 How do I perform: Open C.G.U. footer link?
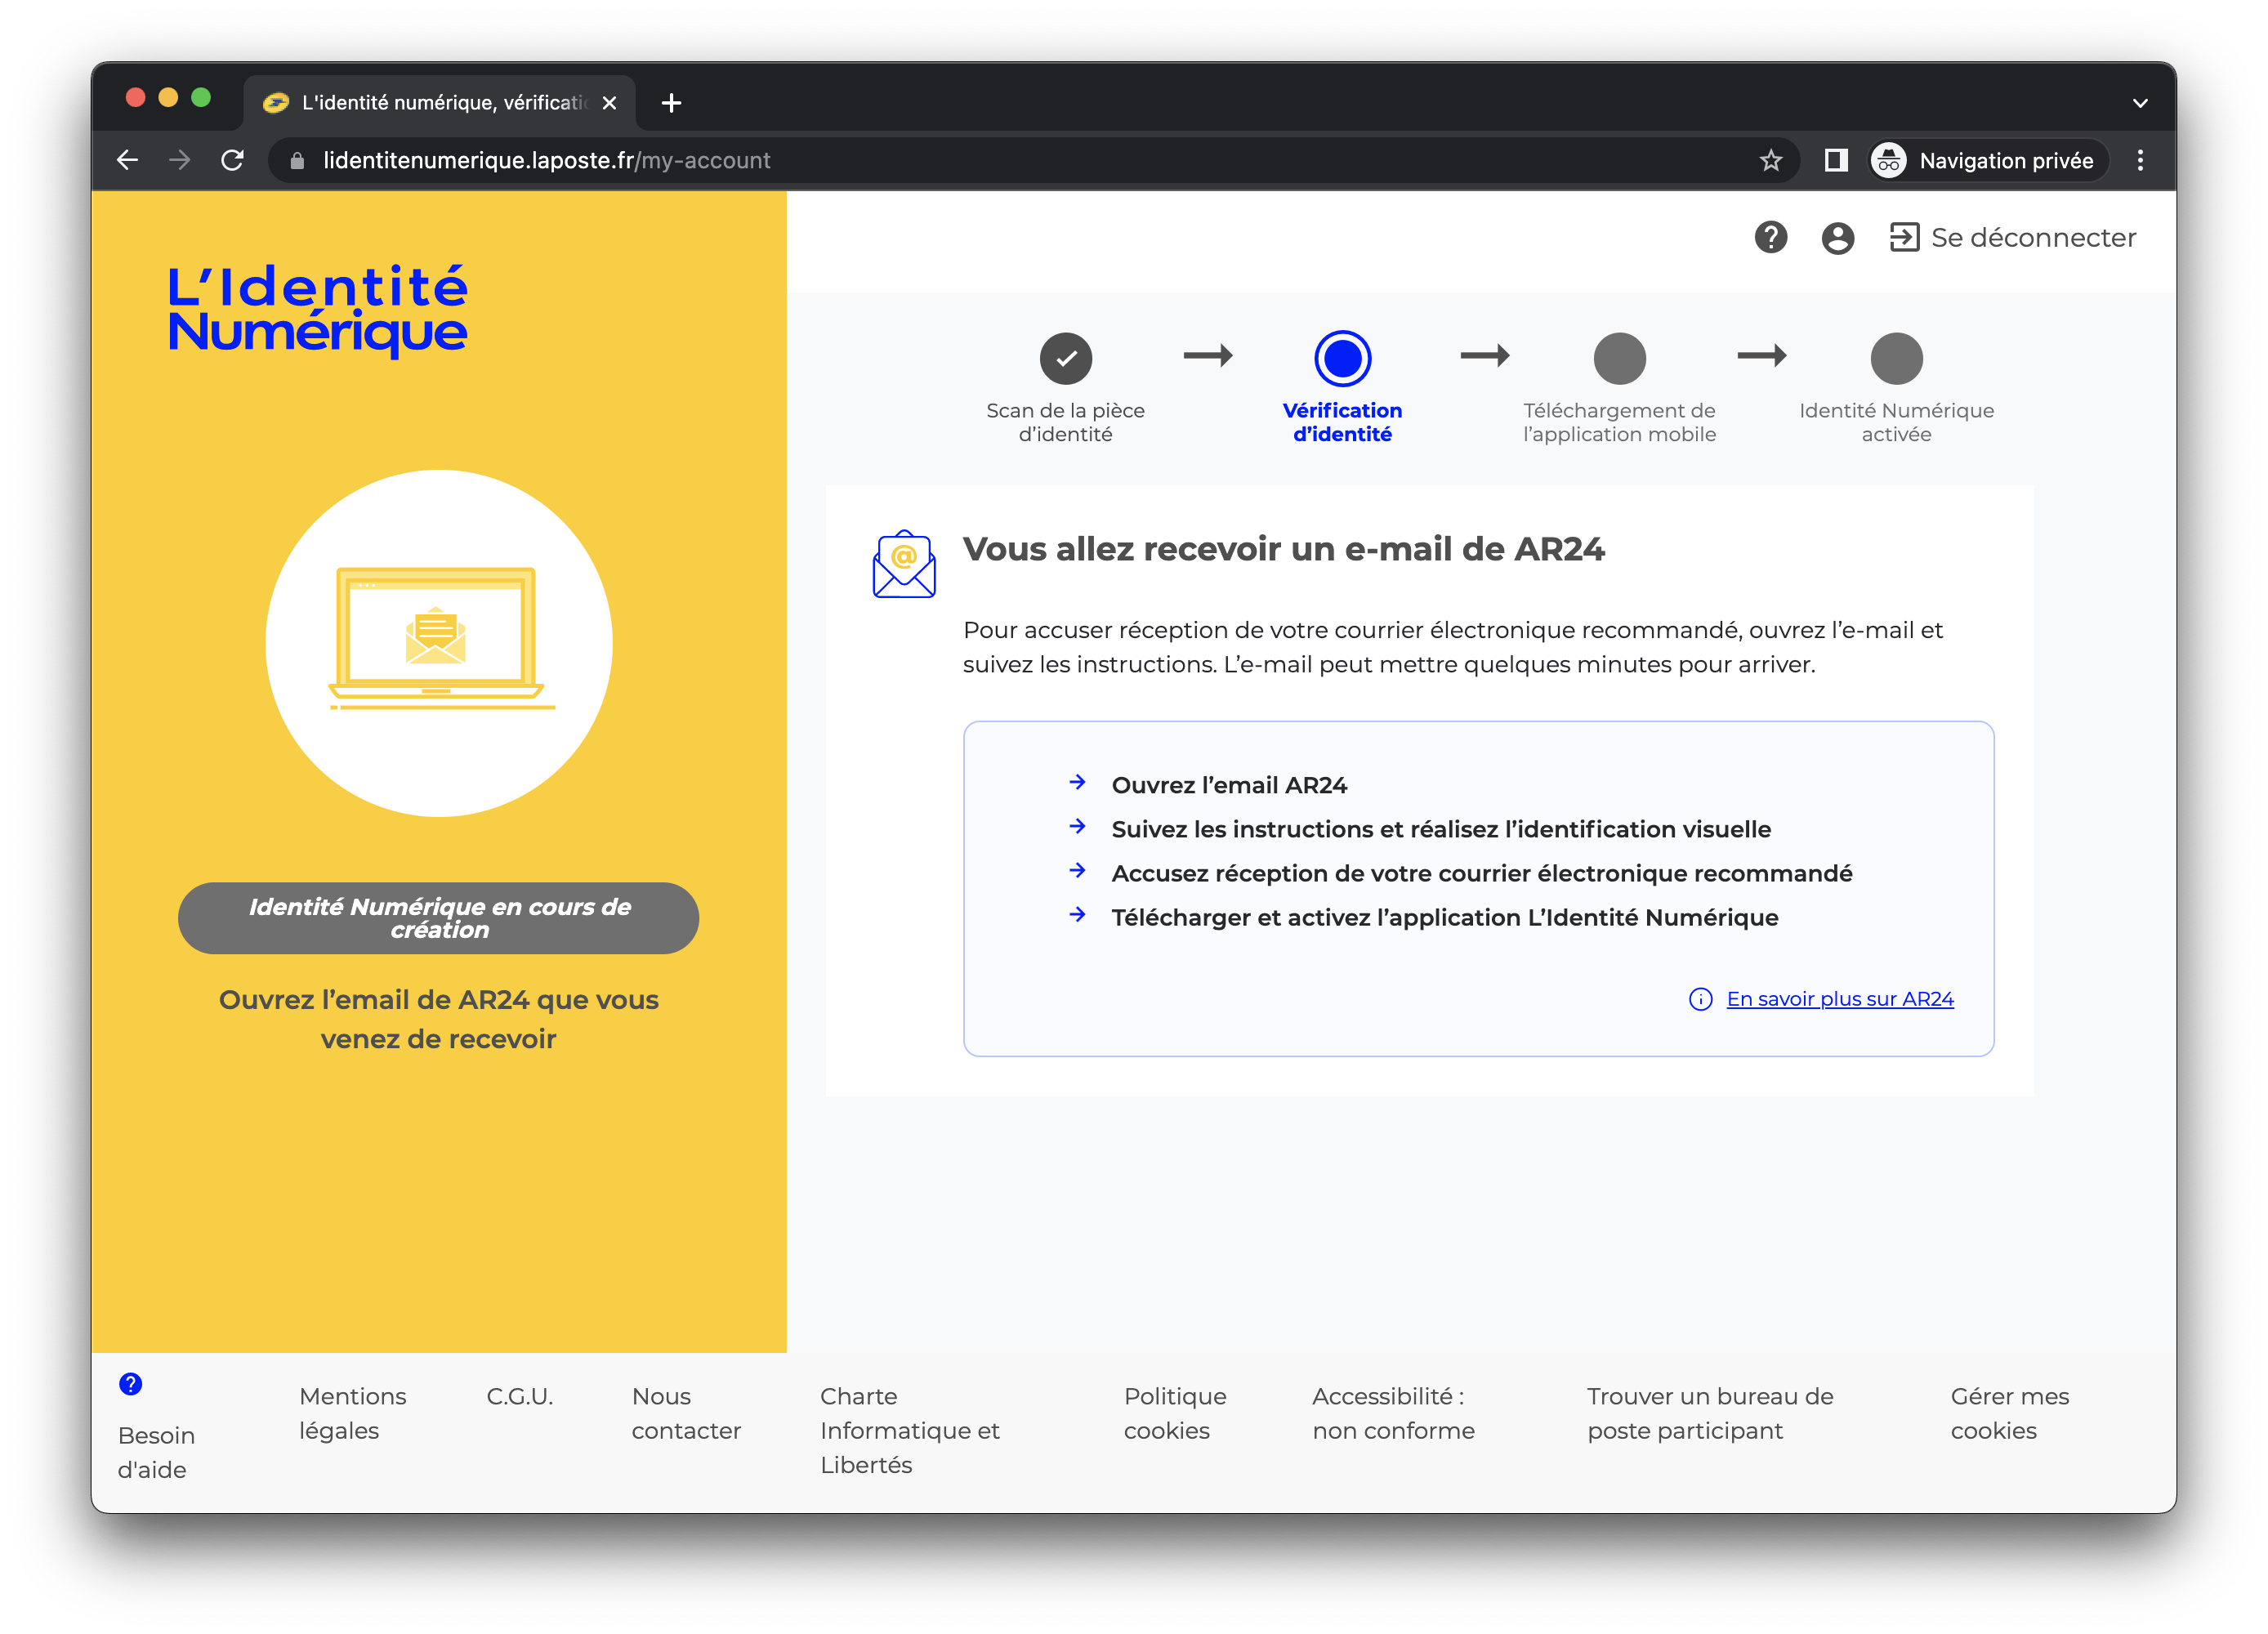[x=519, y=1396]
